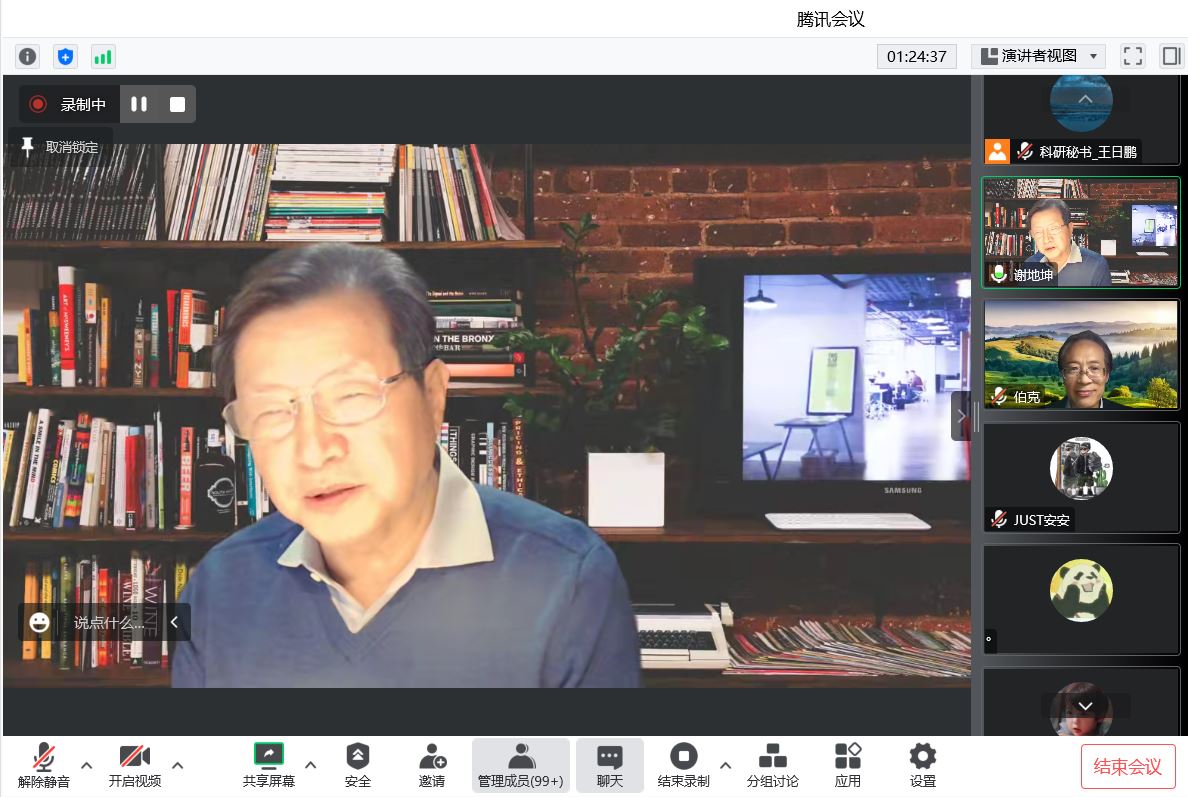
Task: Expand screen share options arrow beside 共享屏幕
Action: [x=310, y=766]
